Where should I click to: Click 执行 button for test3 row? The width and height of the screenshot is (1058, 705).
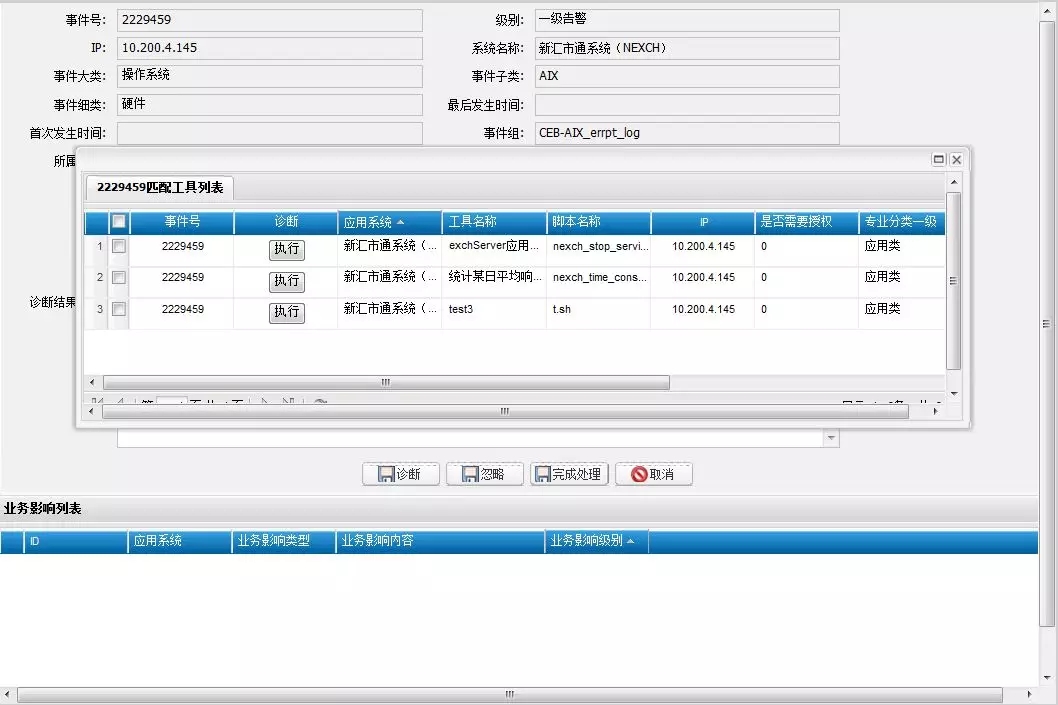click(286, 312)
